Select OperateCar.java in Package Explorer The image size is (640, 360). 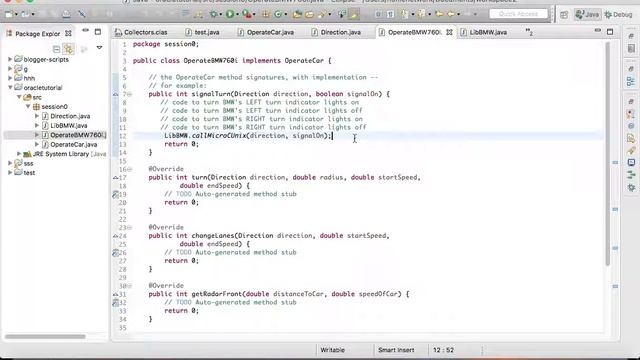(x=73, y=144)
